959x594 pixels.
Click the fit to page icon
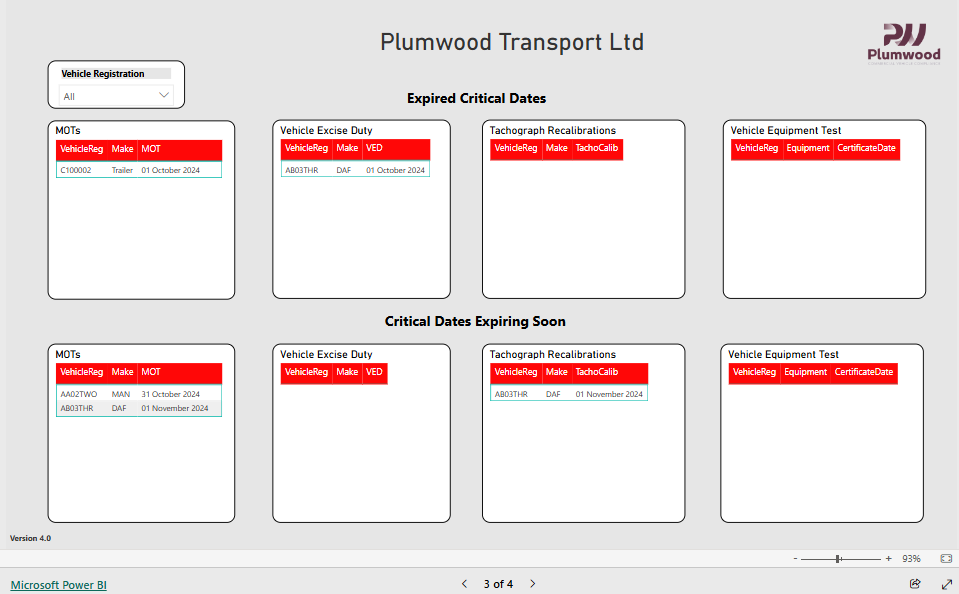(x=946, y=559)
